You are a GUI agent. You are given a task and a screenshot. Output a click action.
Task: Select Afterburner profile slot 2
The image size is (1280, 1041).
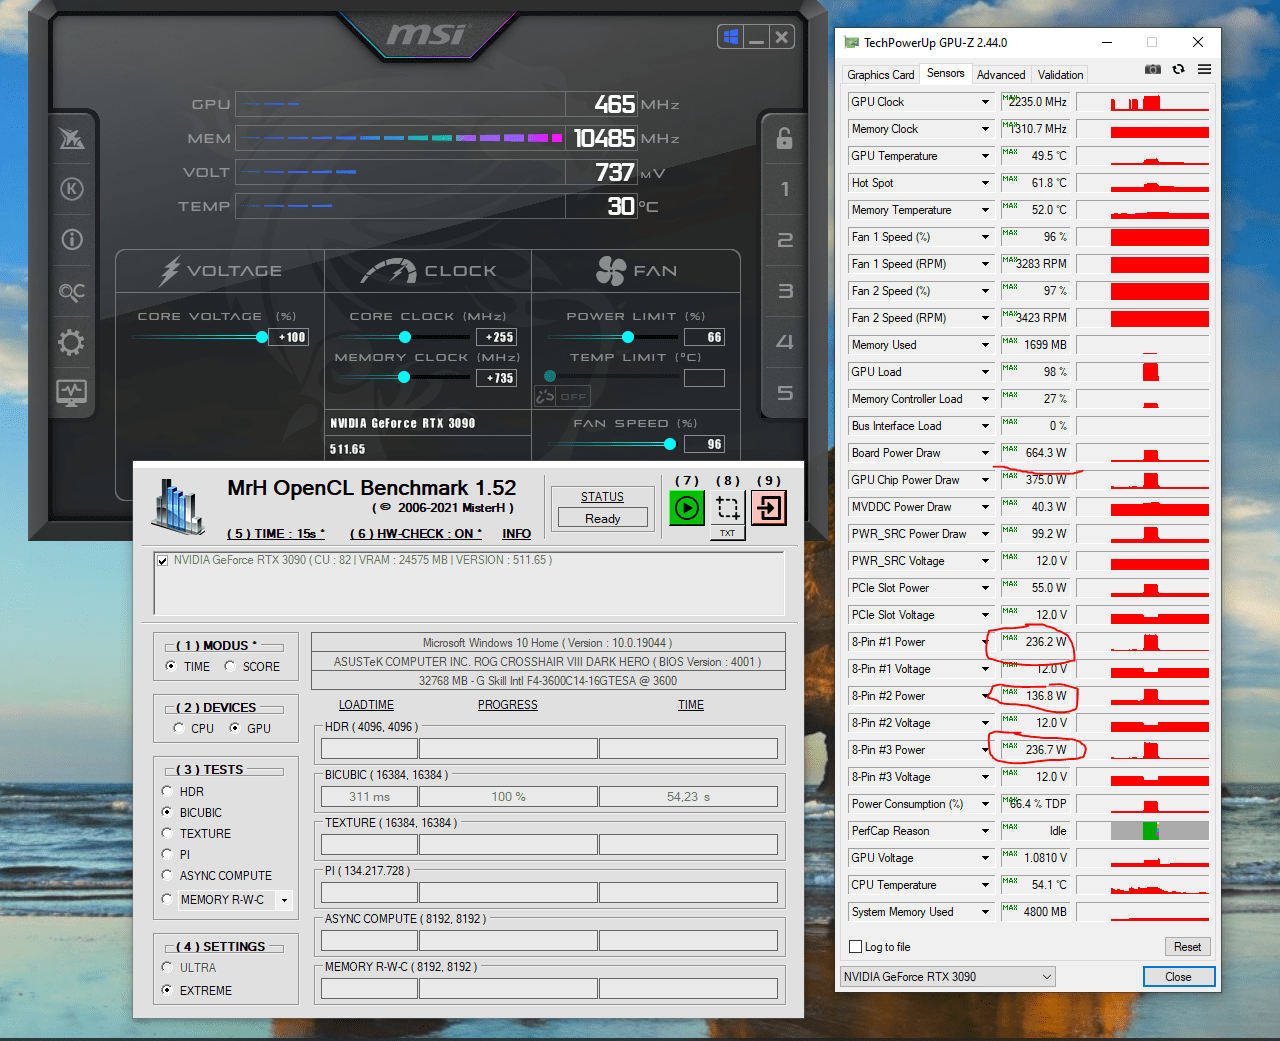tap(785, 240)
